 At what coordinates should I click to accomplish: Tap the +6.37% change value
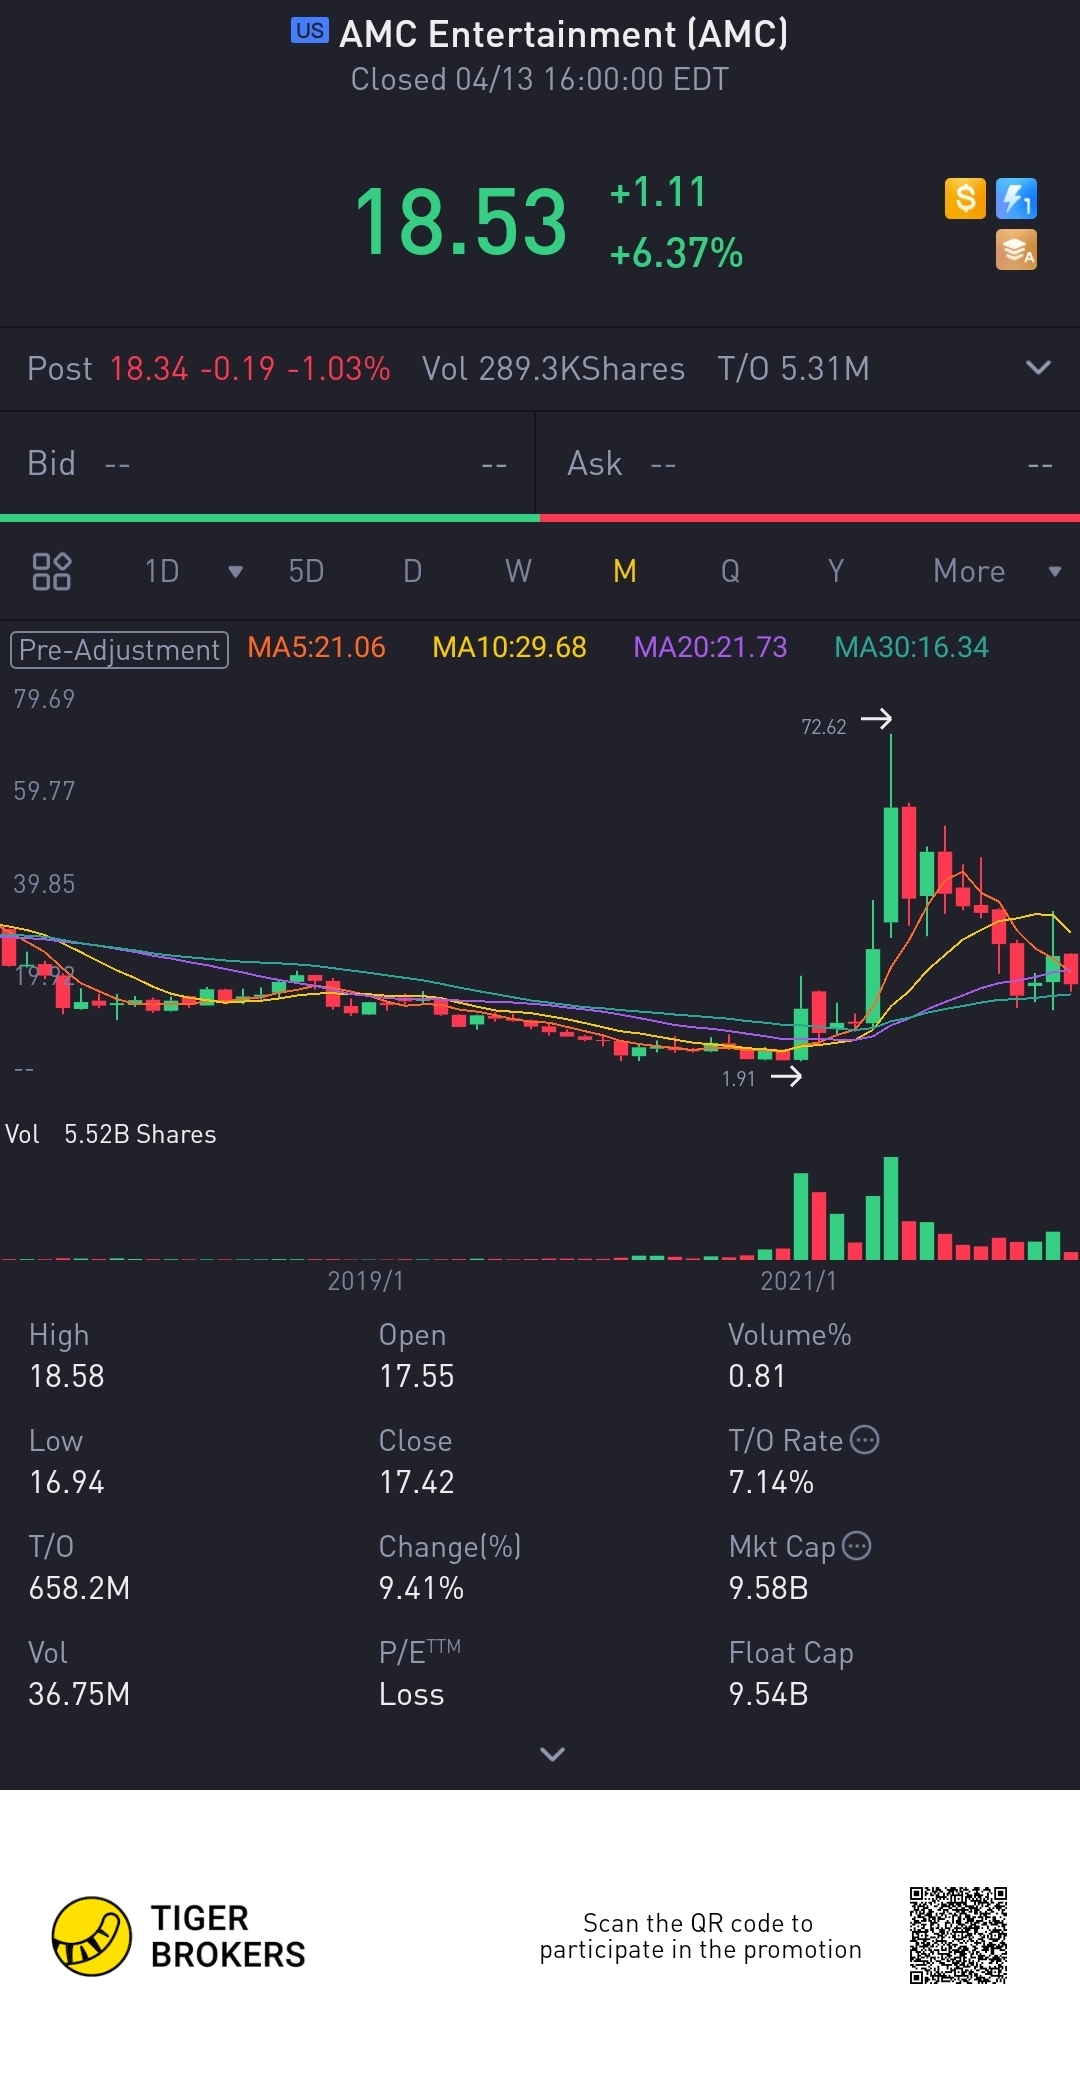pos(676,254)
